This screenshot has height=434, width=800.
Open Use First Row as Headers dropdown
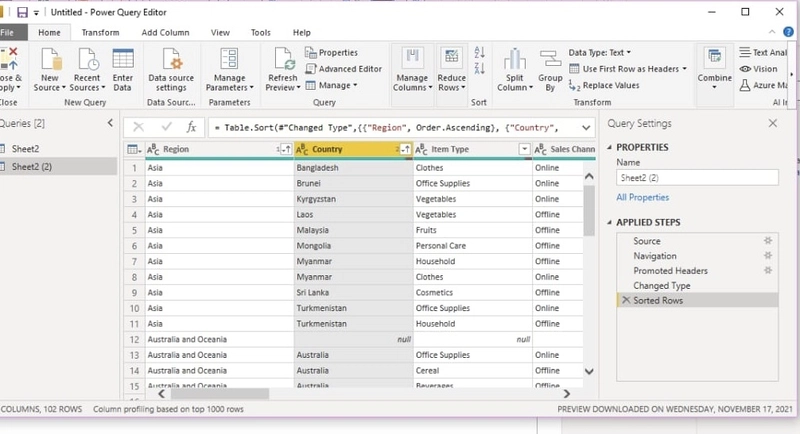click(628, 69)
